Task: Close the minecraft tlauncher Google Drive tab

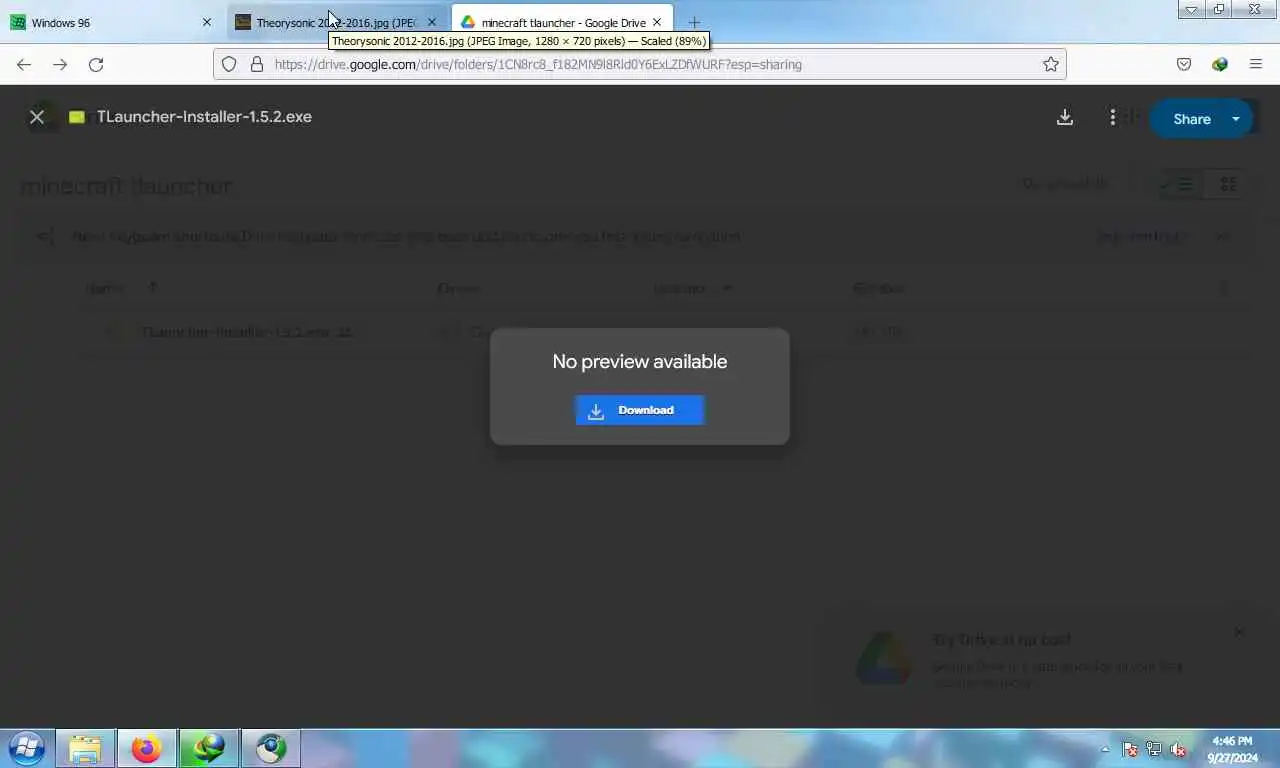Action: coord(657,22)
